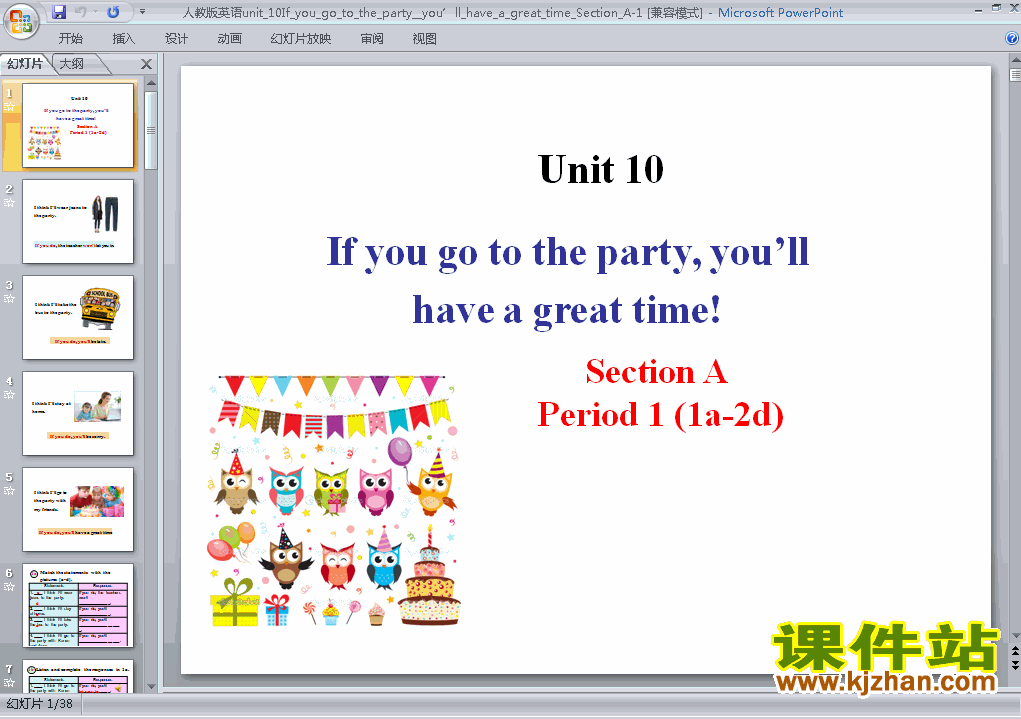Select the slide 6 thumbnail with the table
The width and height of the screenshot is (1021, 719).
(x=78, y=606)
